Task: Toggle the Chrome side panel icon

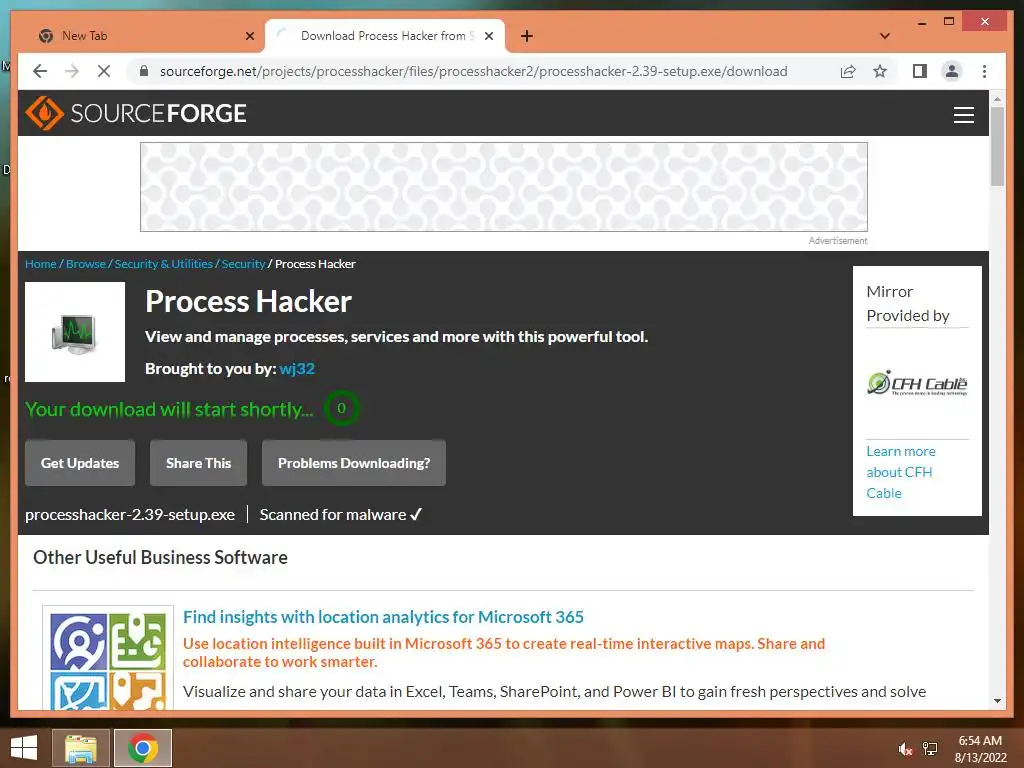Action: [x=920, y=71]
